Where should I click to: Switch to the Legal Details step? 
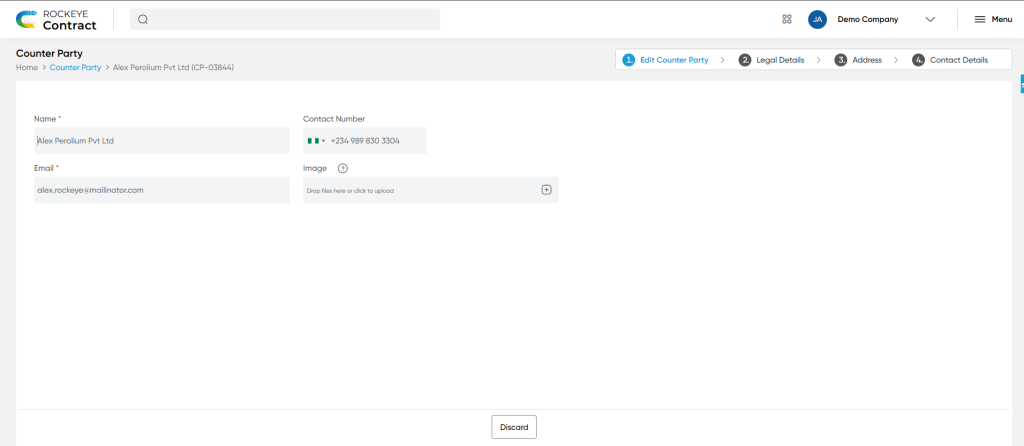(x=771, y=60)
